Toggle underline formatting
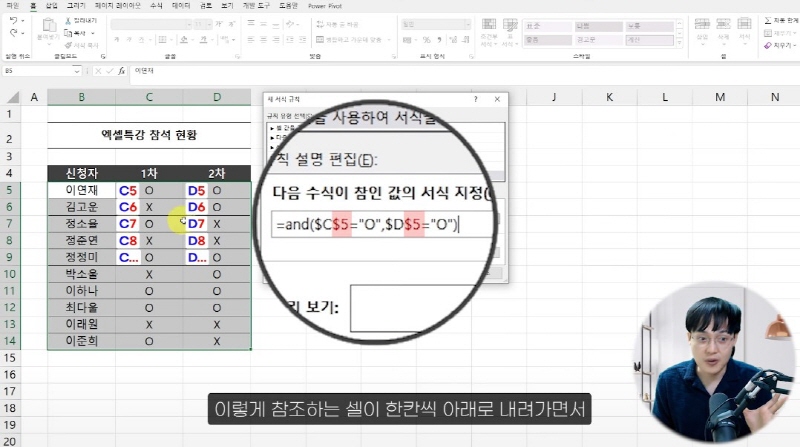The image size is (800, 447). pos(141,39)
